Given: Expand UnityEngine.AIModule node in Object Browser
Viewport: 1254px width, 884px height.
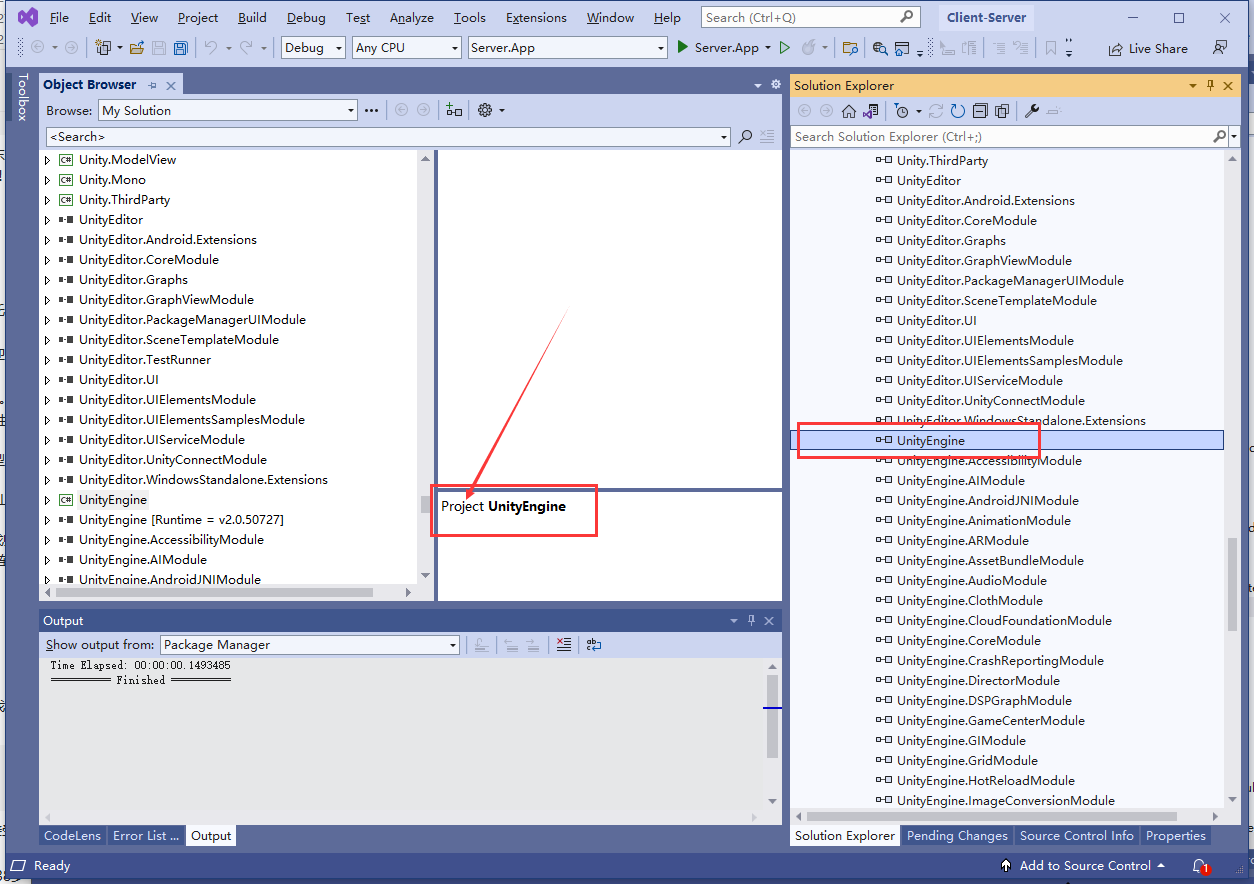Looking at the screenshot, I should coord(47,560).
